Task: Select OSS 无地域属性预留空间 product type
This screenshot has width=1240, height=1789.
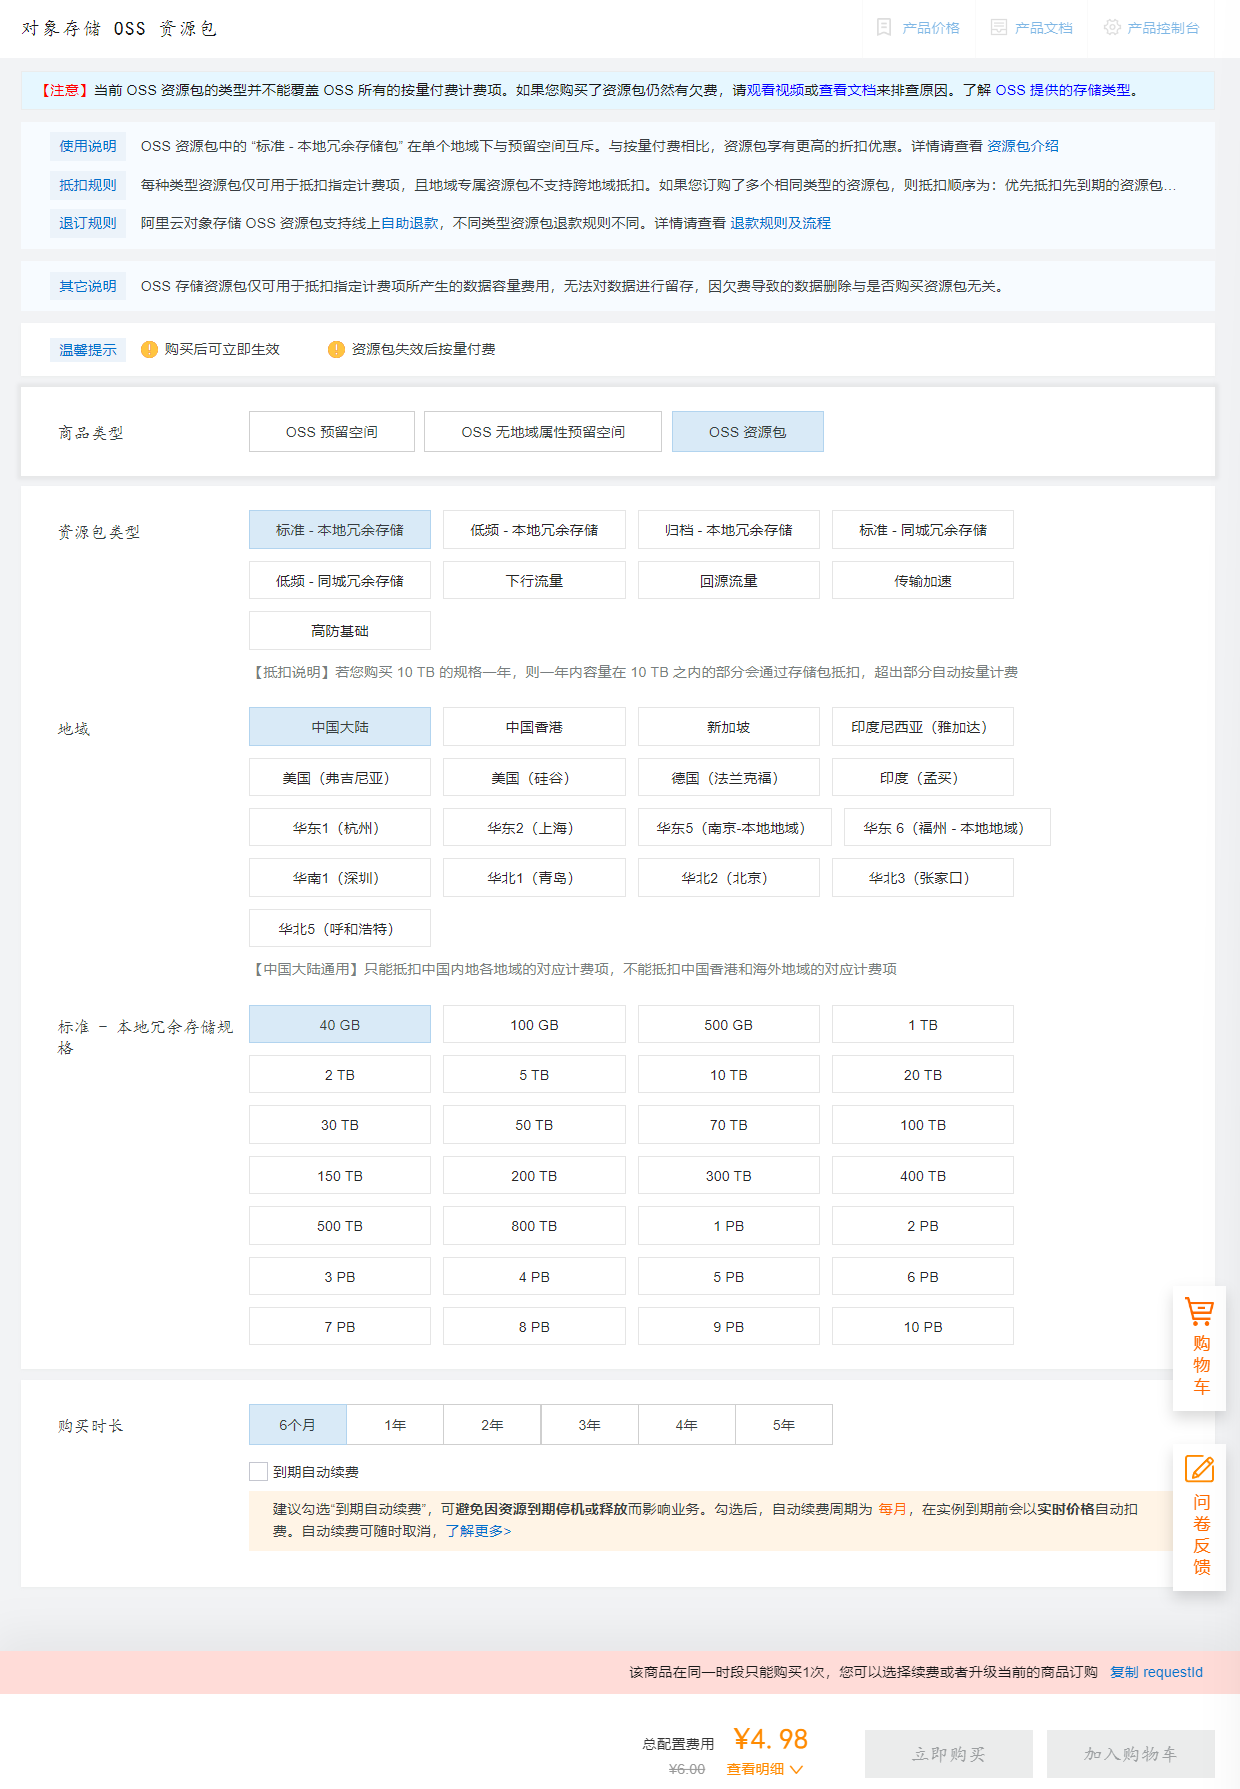Action: click(x=543, y=432)
